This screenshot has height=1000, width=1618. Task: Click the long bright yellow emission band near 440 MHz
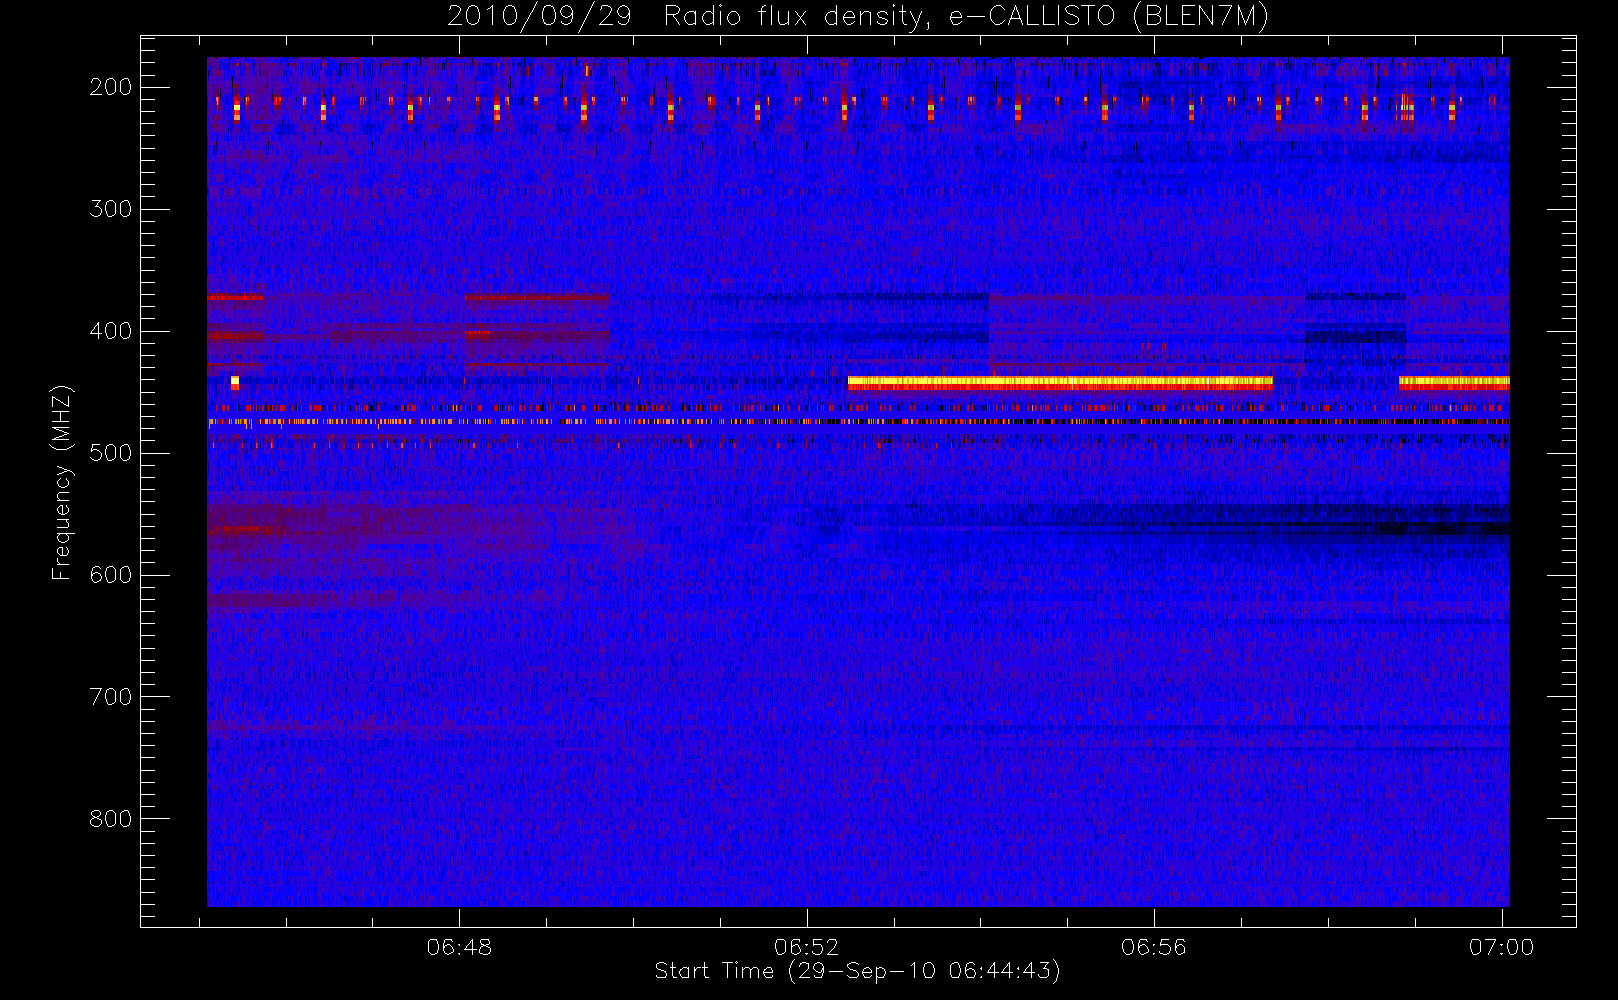coord(1060,382)
